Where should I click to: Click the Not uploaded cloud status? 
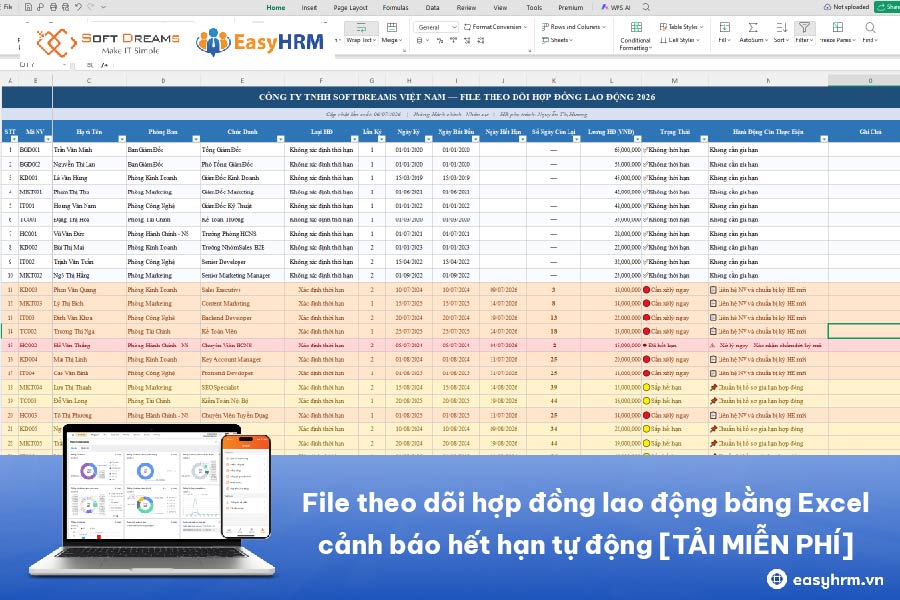pos(846,7)
